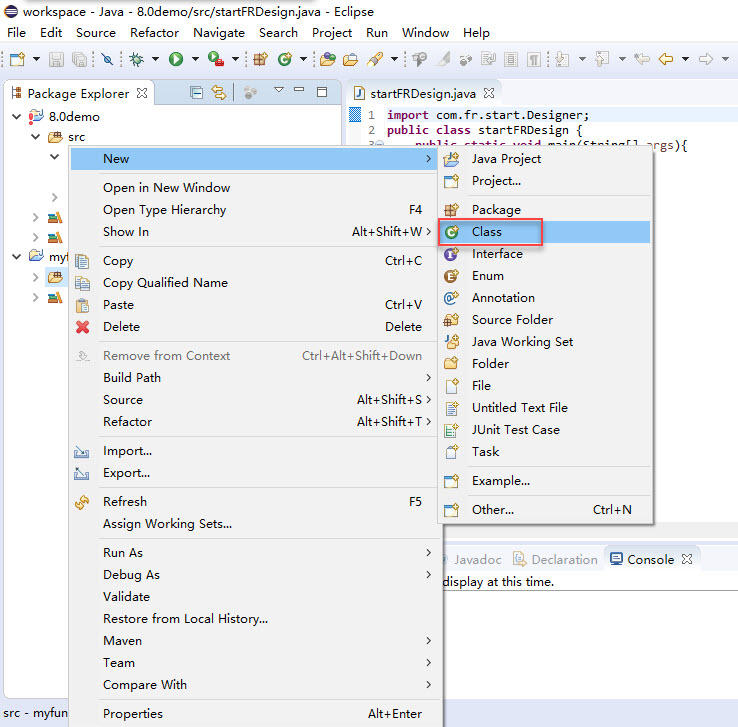
Task: Collapse the 8.0demo project tree node
Action: click(17, 117)
